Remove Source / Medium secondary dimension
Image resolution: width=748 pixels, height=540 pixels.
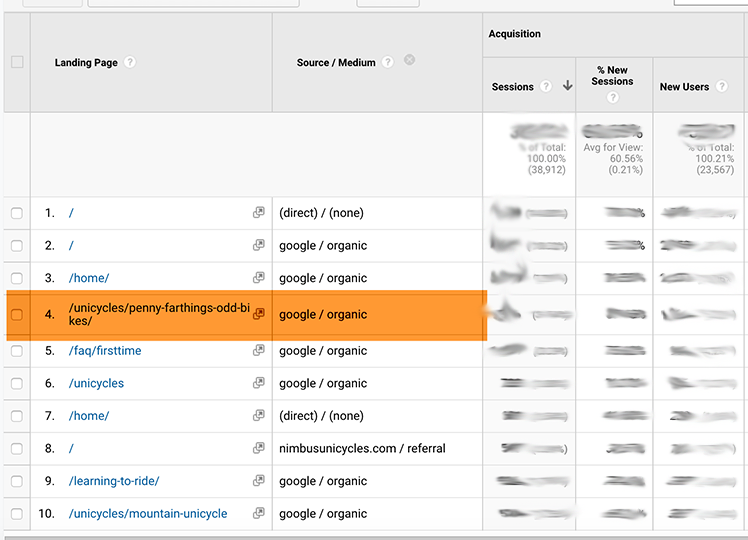point(410,62)
